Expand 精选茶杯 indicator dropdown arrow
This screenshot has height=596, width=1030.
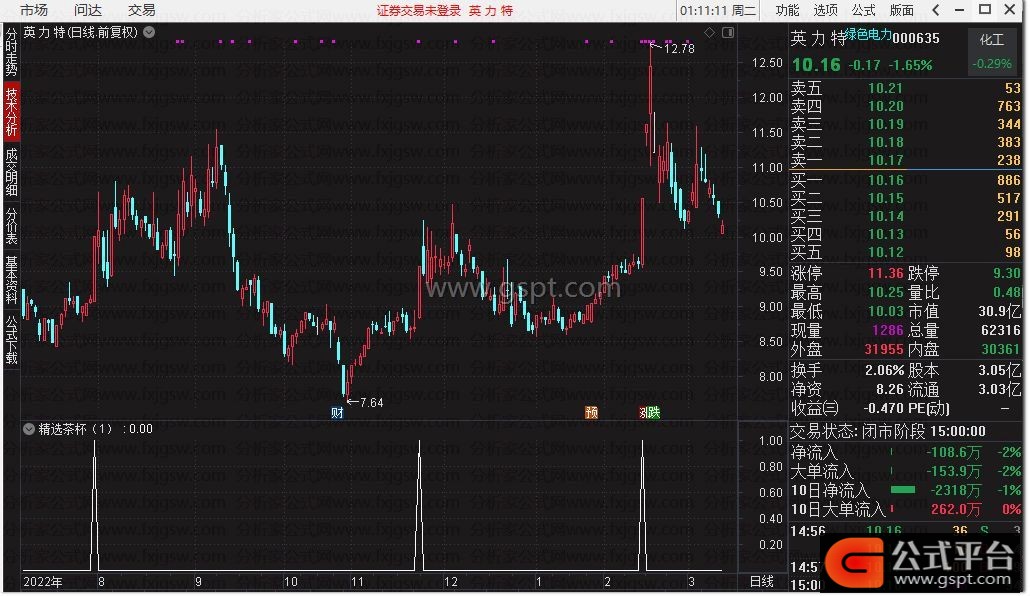[x=29, y=429]
